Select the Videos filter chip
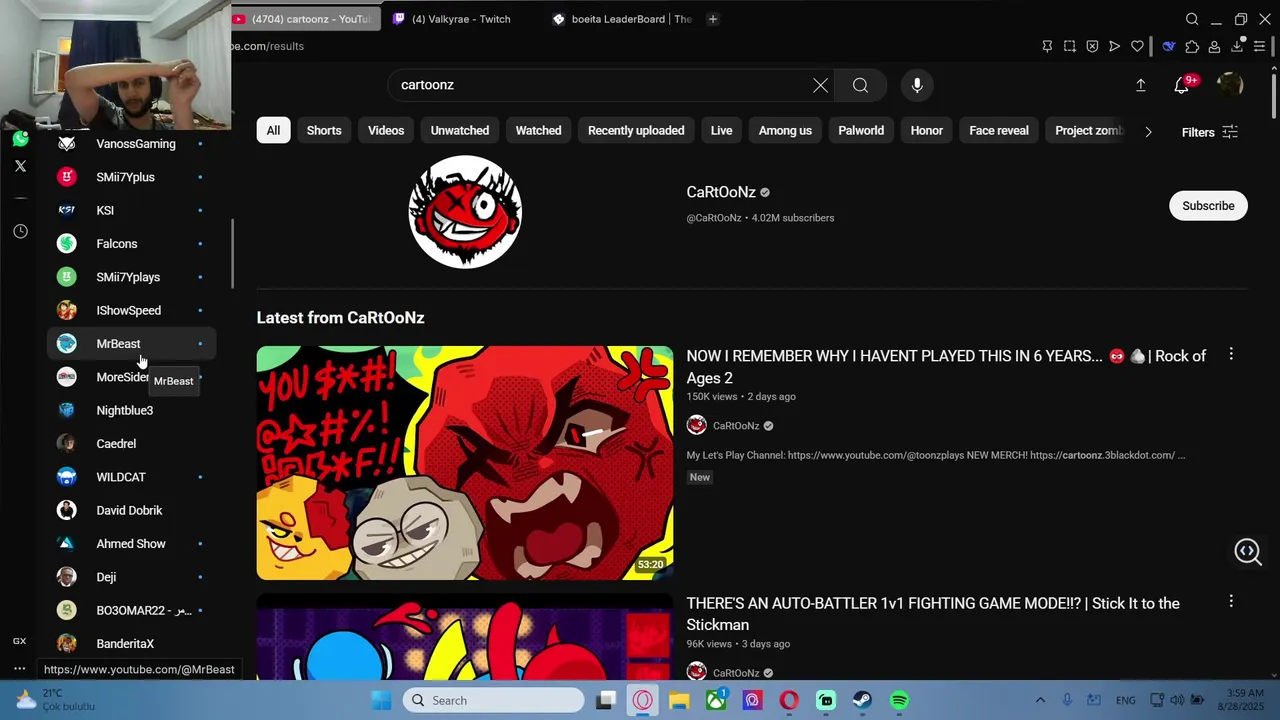 click(x=386, y=130)
